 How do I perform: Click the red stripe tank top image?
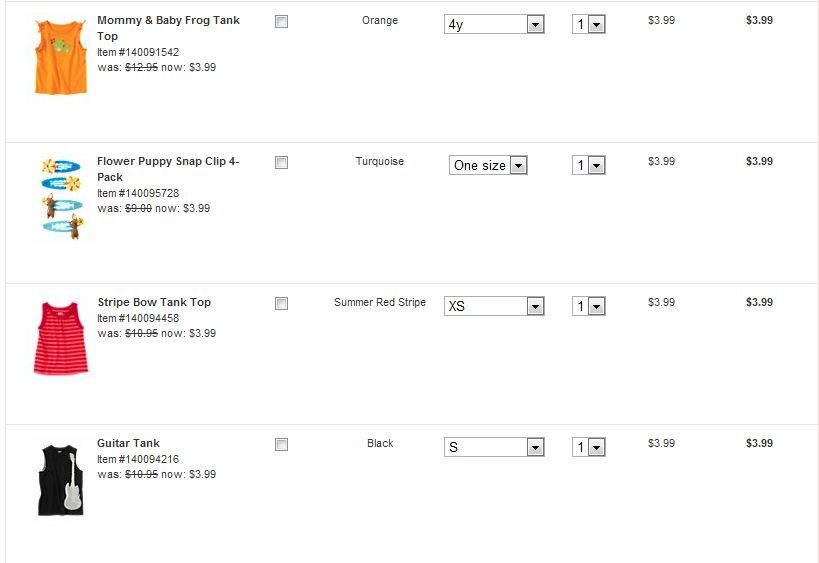[x=61, y=339]
